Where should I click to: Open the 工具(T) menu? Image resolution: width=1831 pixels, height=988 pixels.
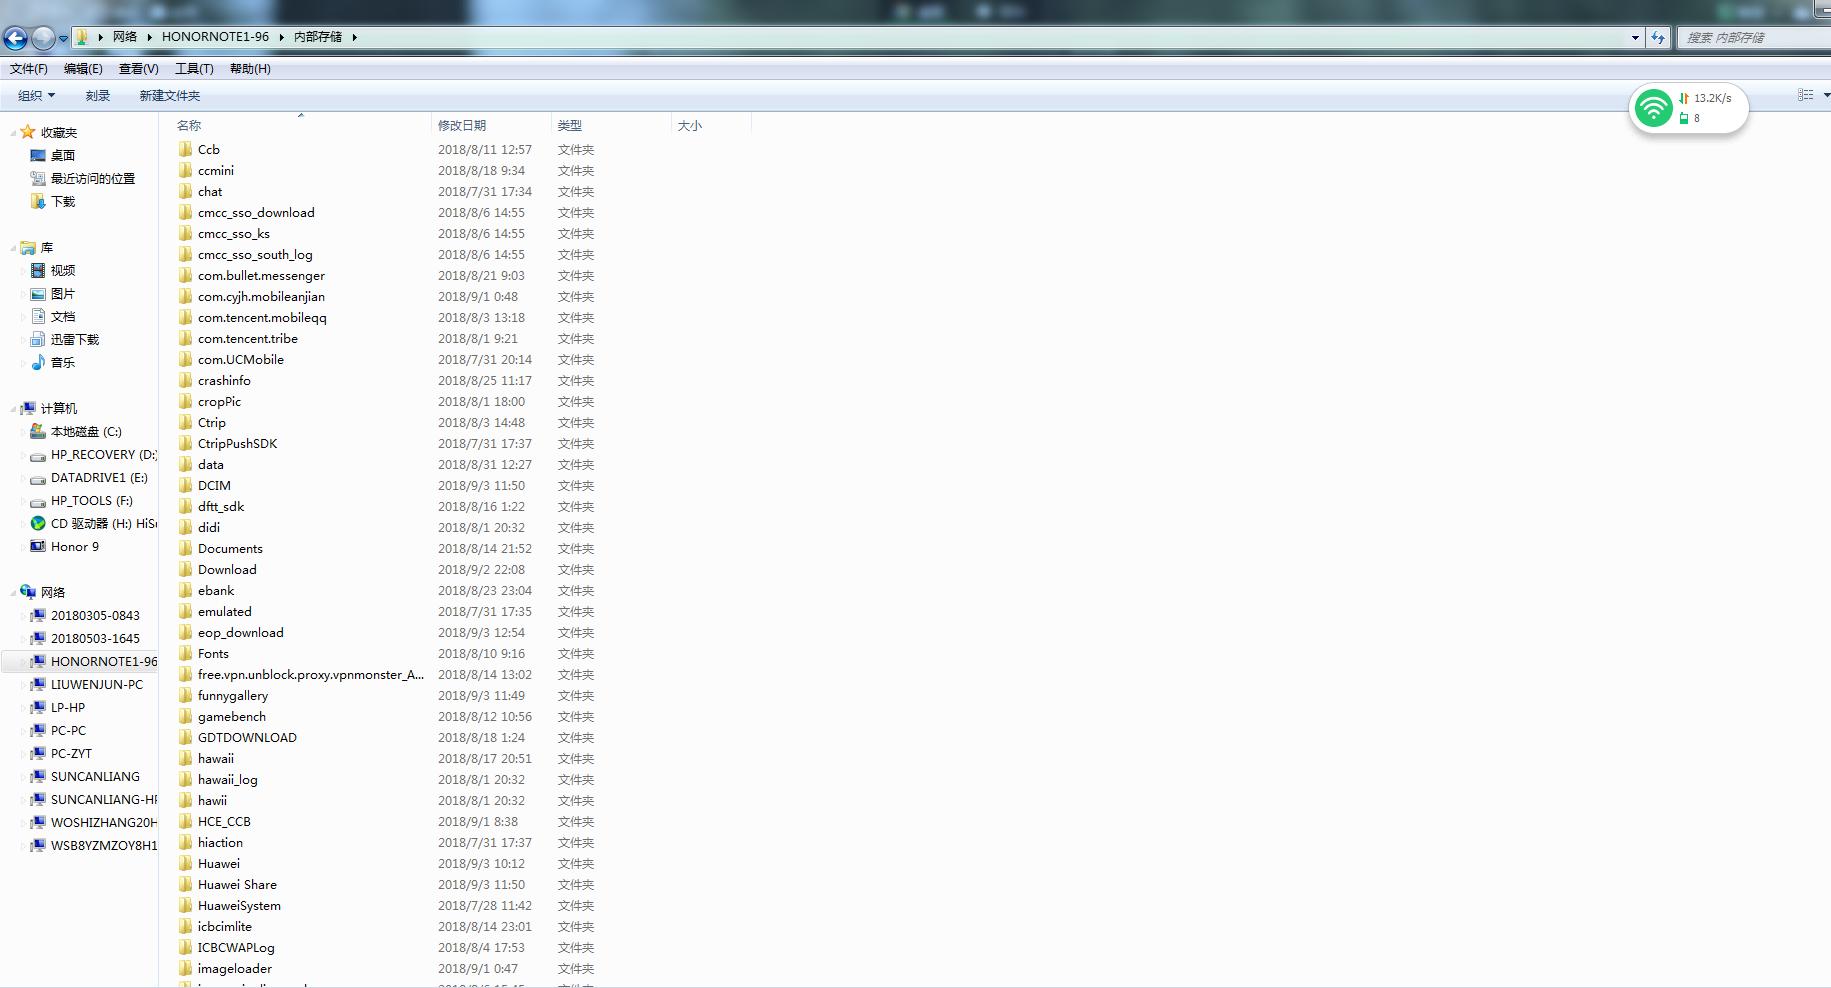click(x=194, y=68)
